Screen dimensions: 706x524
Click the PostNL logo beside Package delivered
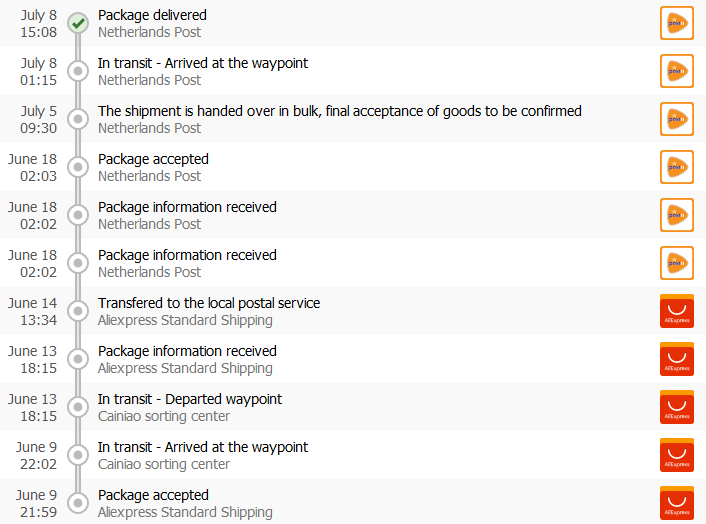[677, 23]
